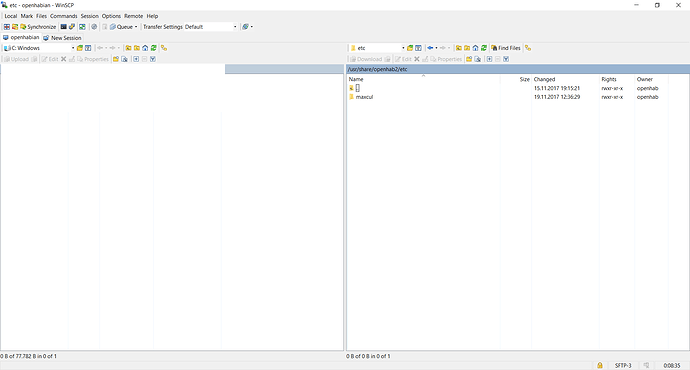Click local panel directory tree icon
690x370 pixels.
point(164,48)
